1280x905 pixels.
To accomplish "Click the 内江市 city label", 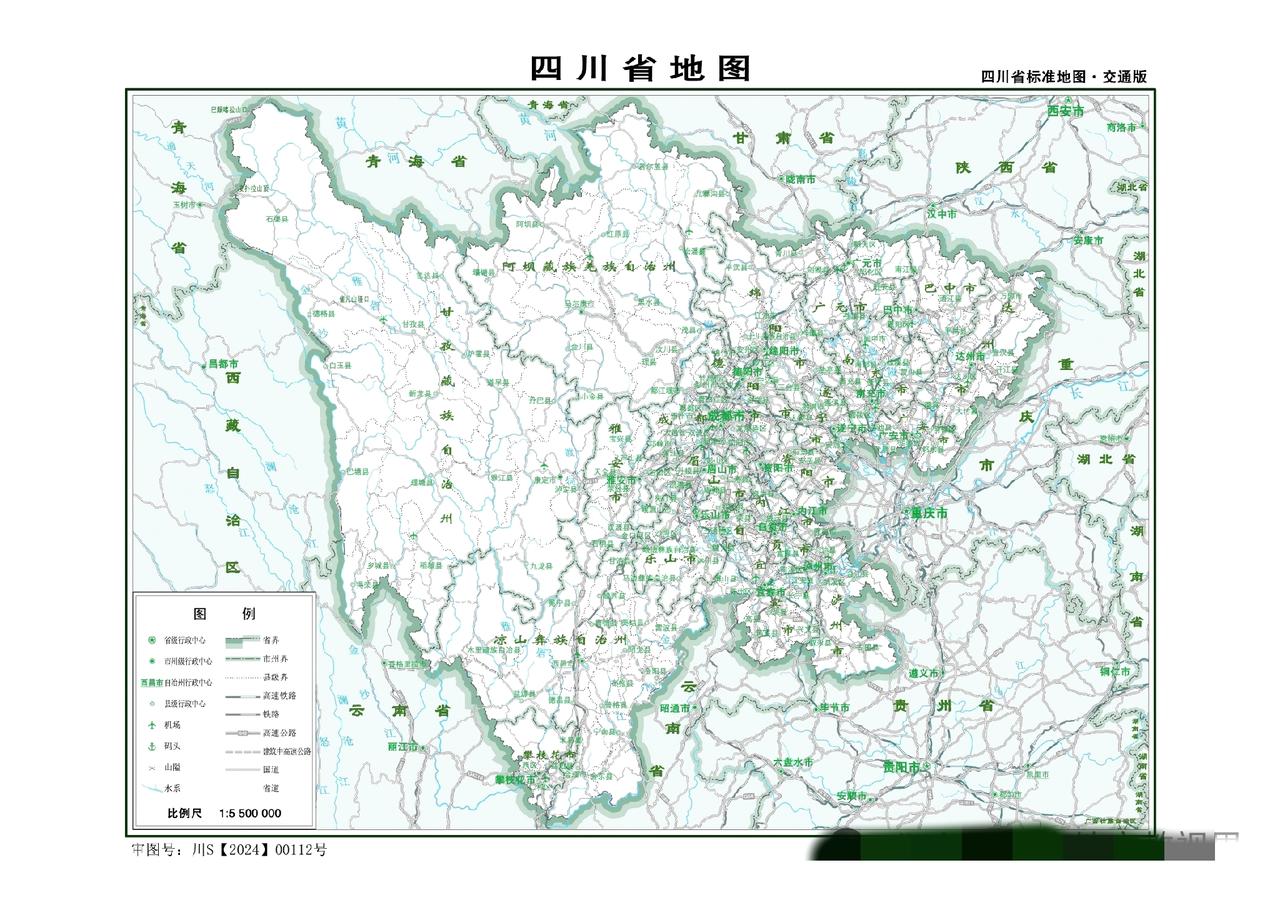I will pyautogui.click(x=811, y=511).
